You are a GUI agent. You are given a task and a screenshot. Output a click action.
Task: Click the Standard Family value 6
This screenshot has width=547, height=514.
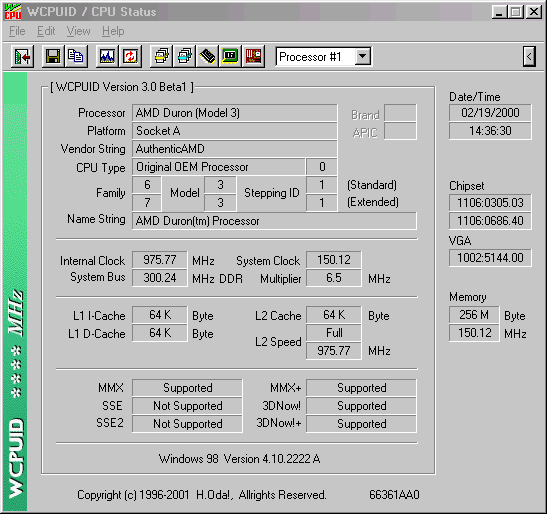coord(147,185)
